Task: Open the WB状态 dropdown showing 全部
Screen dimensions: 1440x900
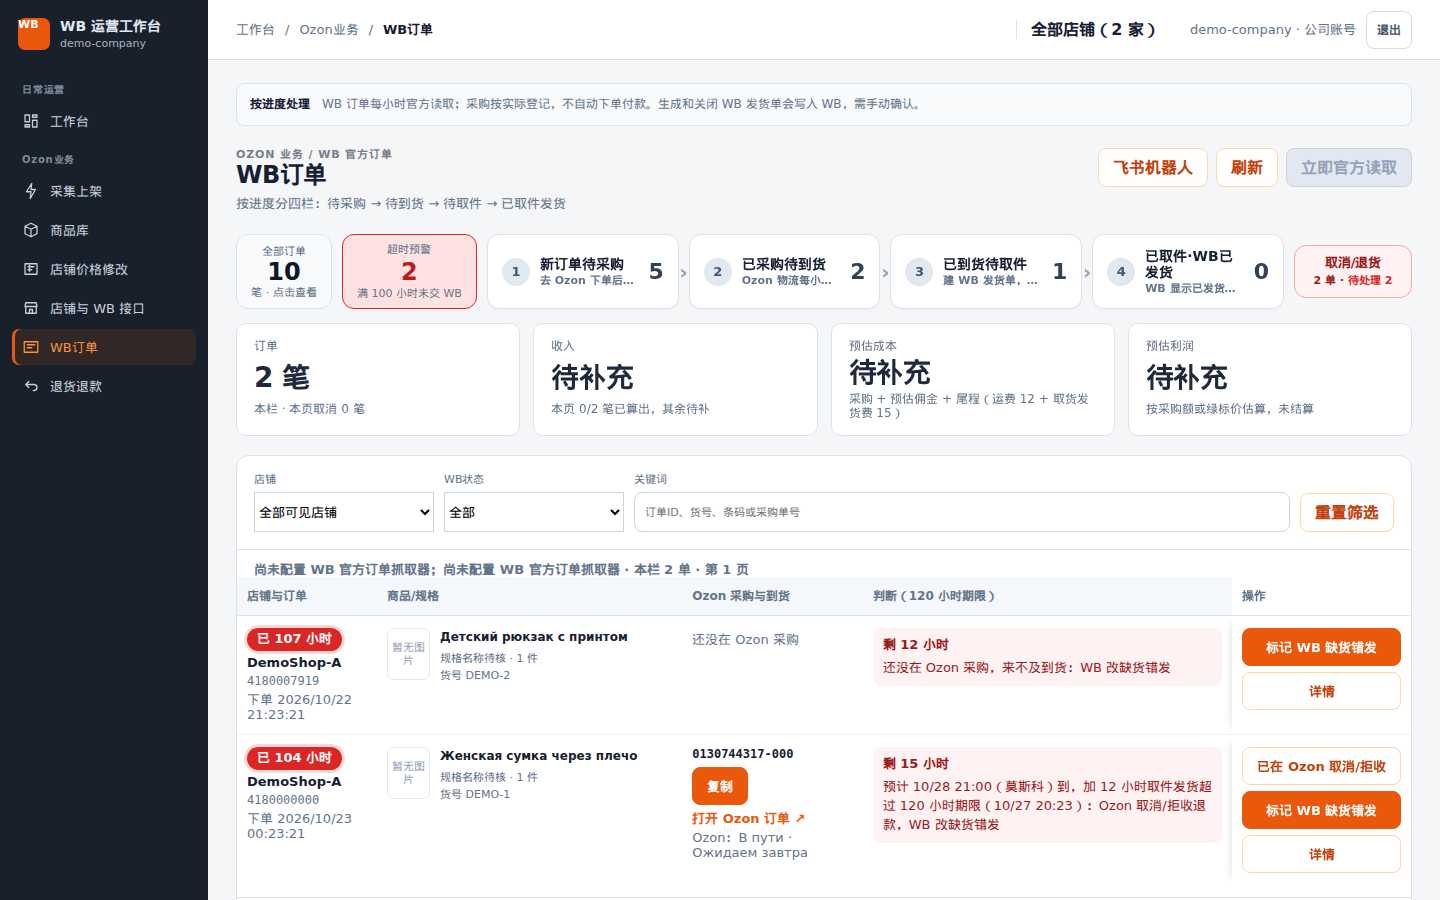Action: [x=534, y=512]
